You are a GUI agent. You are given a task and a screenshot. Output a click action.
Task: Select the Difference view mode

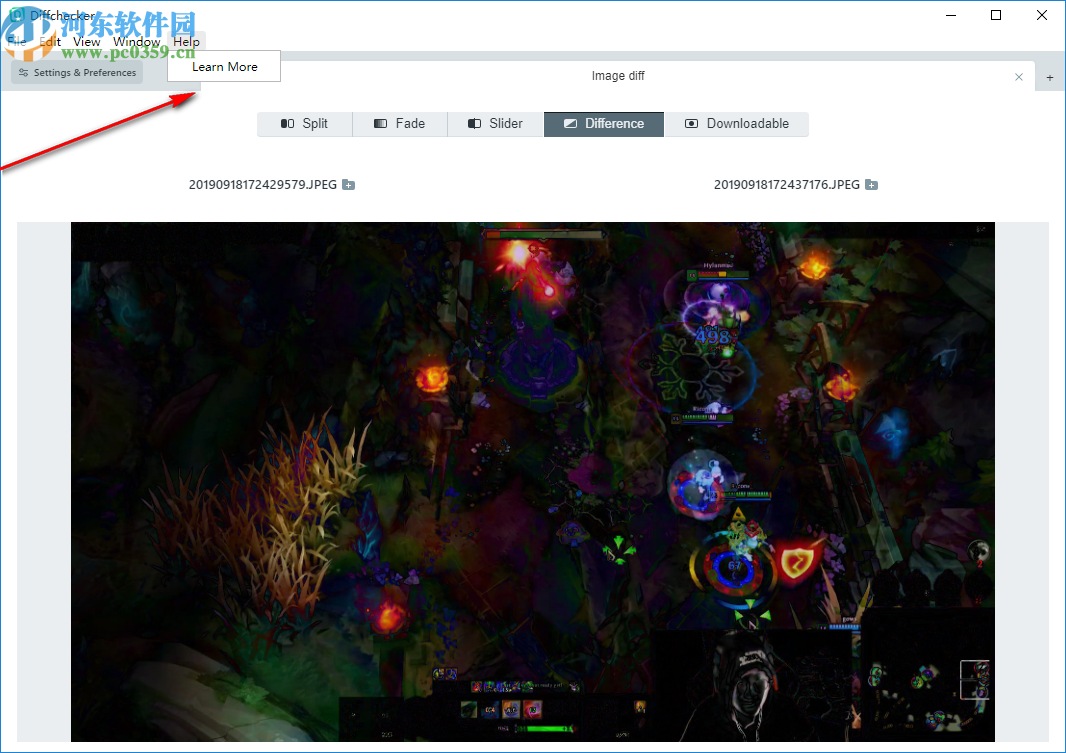pos(604,124)
